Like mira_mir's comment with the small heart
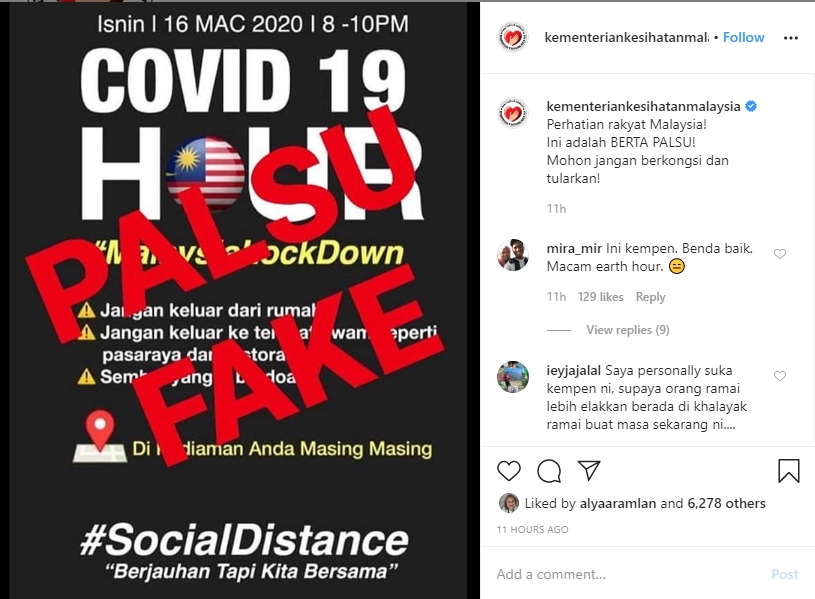The image size is (815, 599). pyautogui.click(x=780, y=254)
